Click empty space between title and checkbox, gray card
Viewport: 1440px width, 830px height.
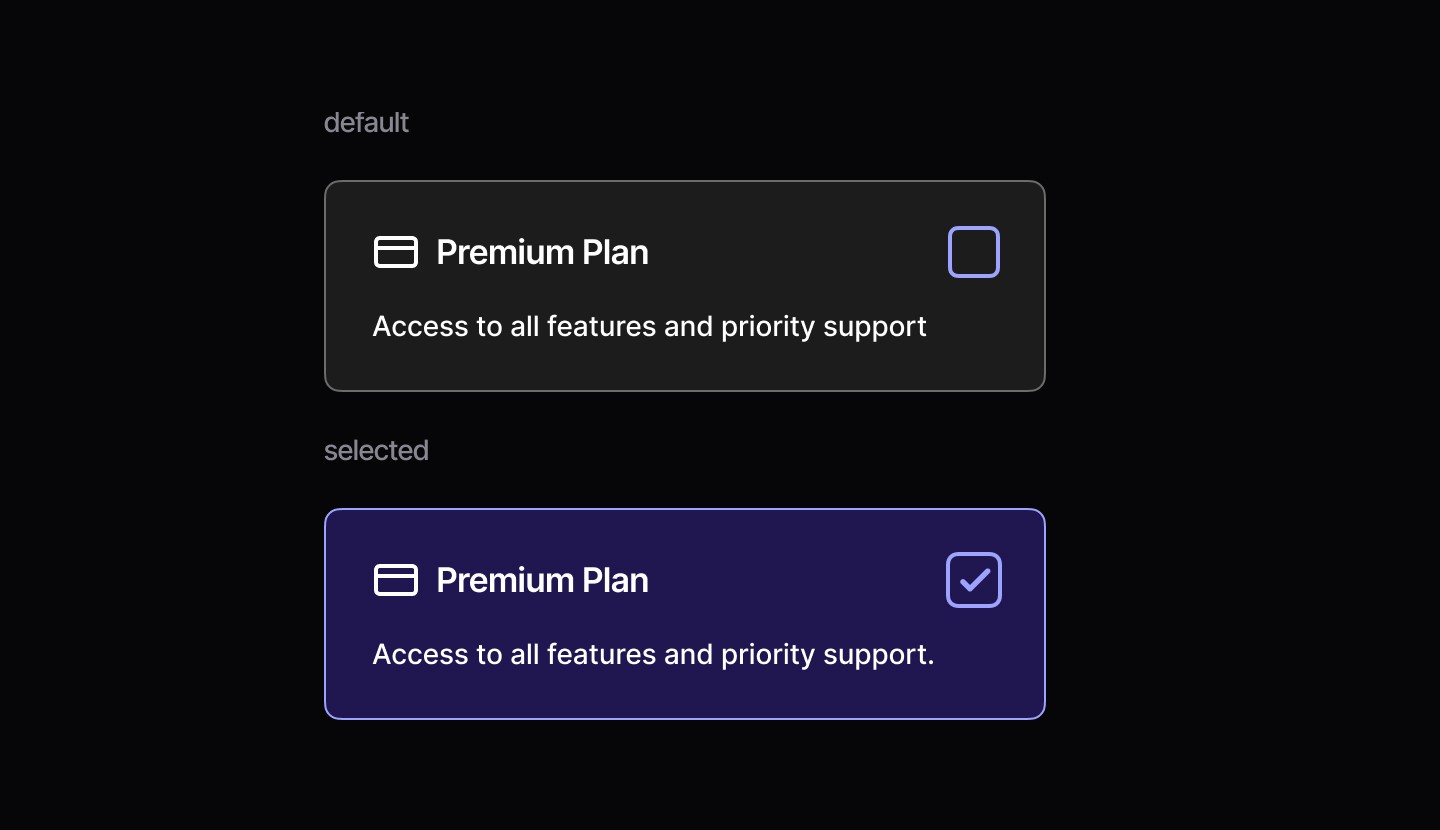(x=800, y=252)
